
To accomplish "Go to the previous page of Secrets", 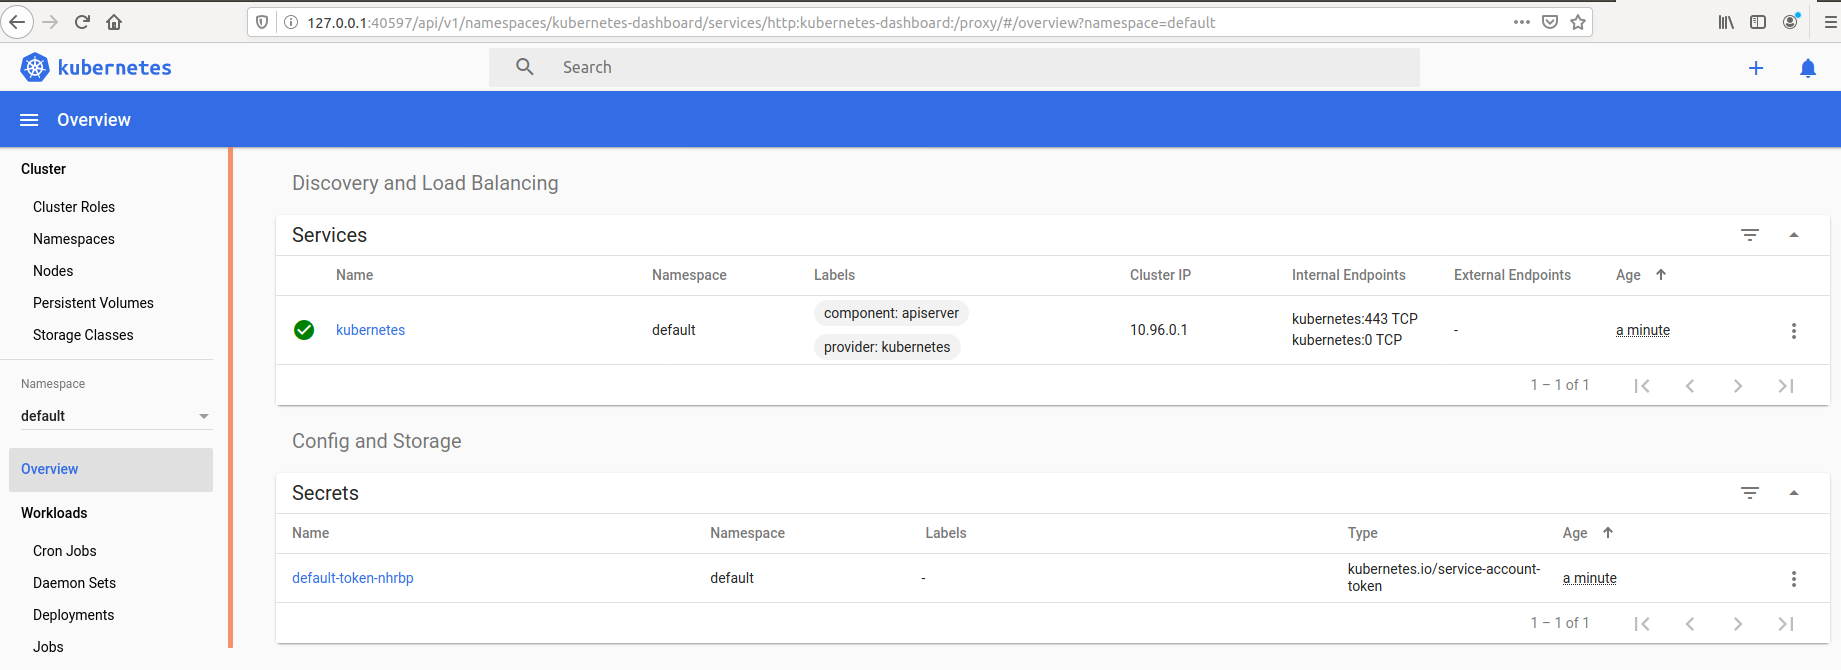I will pos(1690,624).
